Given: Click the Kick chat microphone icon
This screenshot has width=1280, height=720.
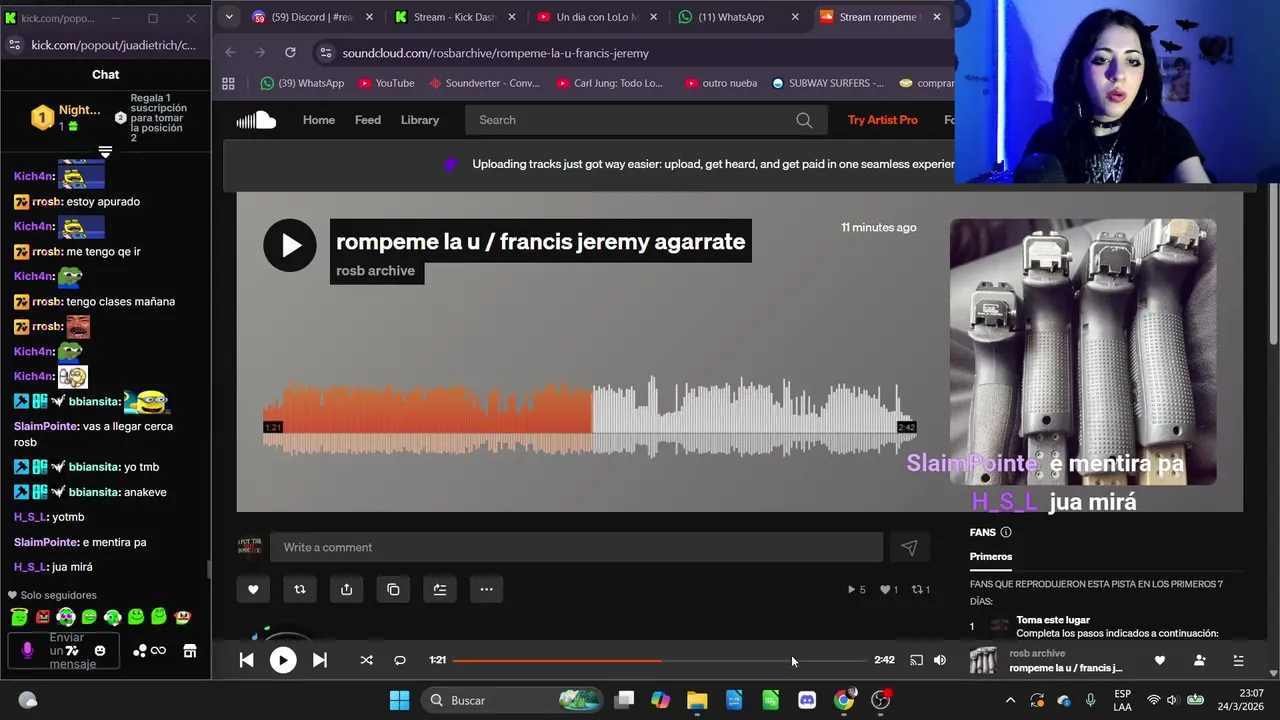Looking at the screenshot, I should click(x=27, y=650).
